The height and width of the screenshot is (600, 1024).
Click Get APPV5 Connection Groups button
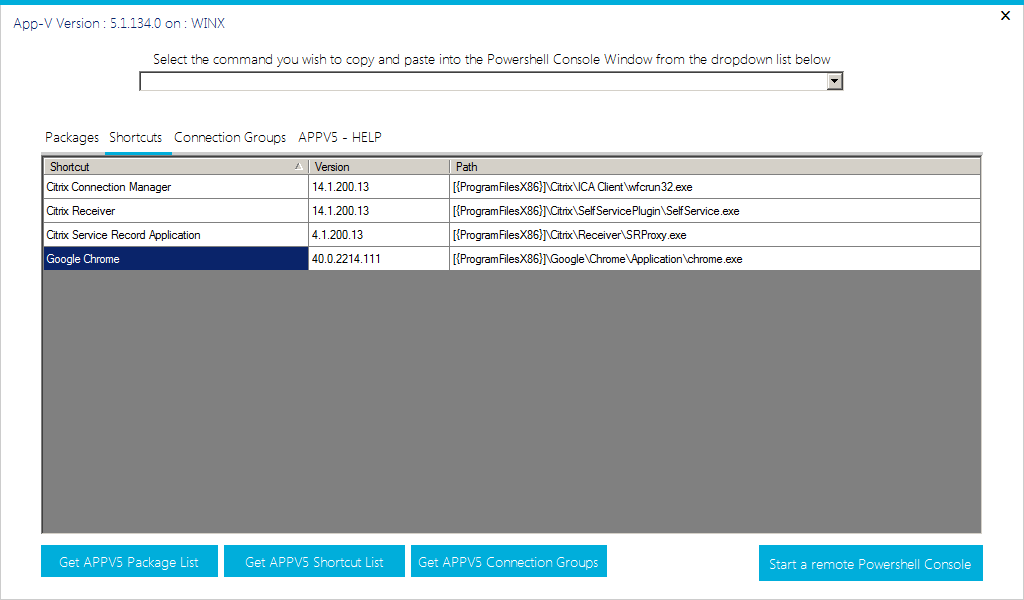pyautogui.click(x=509, y=561)
